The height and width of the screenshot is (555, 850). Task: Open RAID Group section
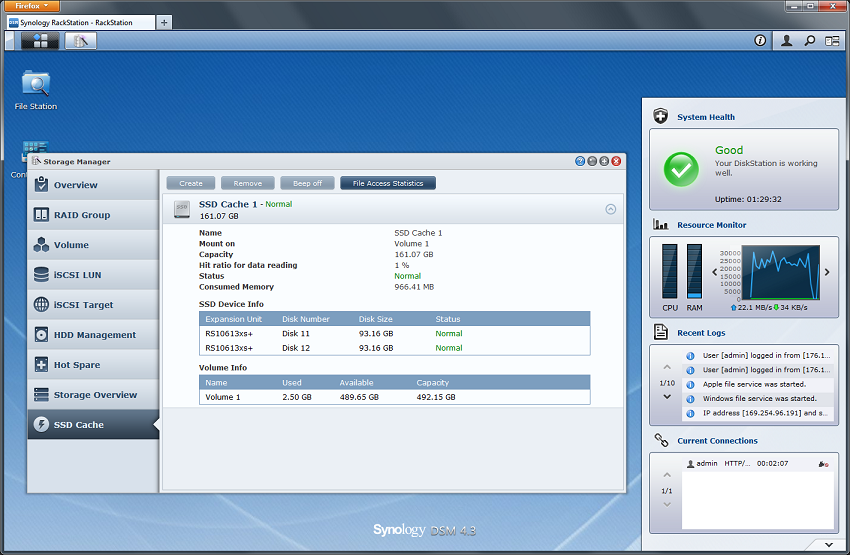pyautogui.click(x=93, y=215)
